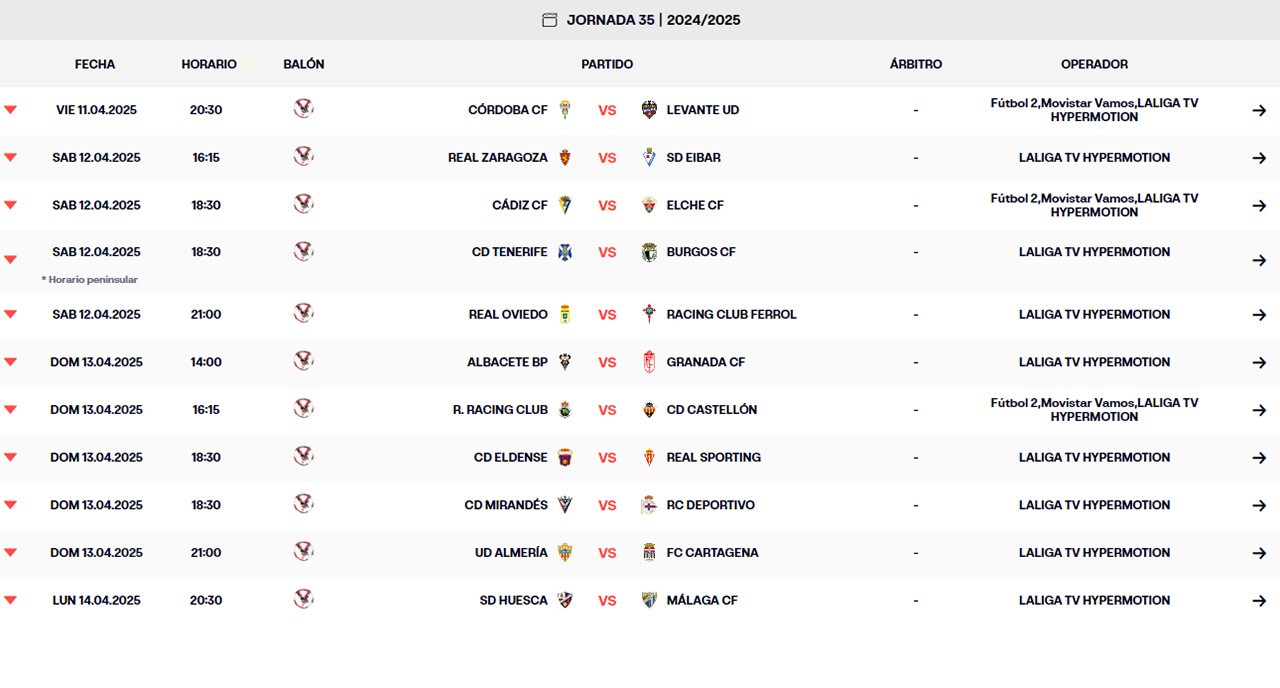Screen dimensions: 1280x688
Task: Click the Horario column header
Action: tap(209, 64)
